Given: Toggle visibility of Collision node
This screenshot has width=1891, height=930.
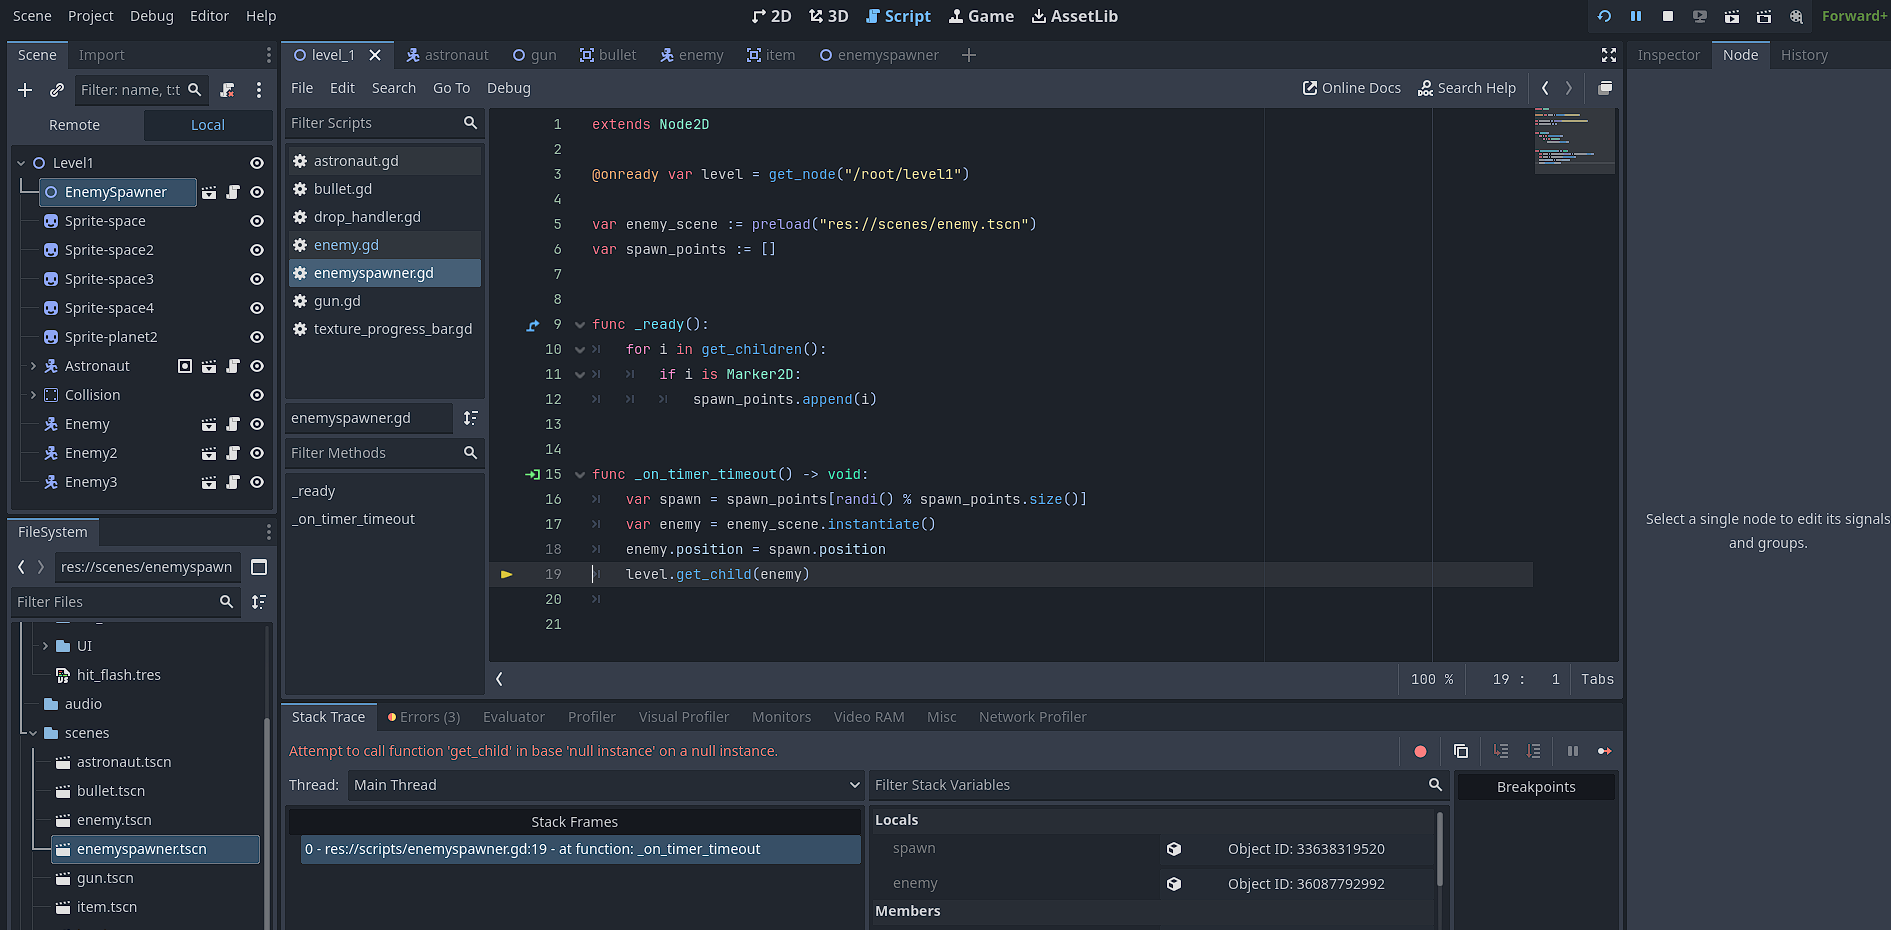Looking at the screenshot, I should [x=257, y=395].
